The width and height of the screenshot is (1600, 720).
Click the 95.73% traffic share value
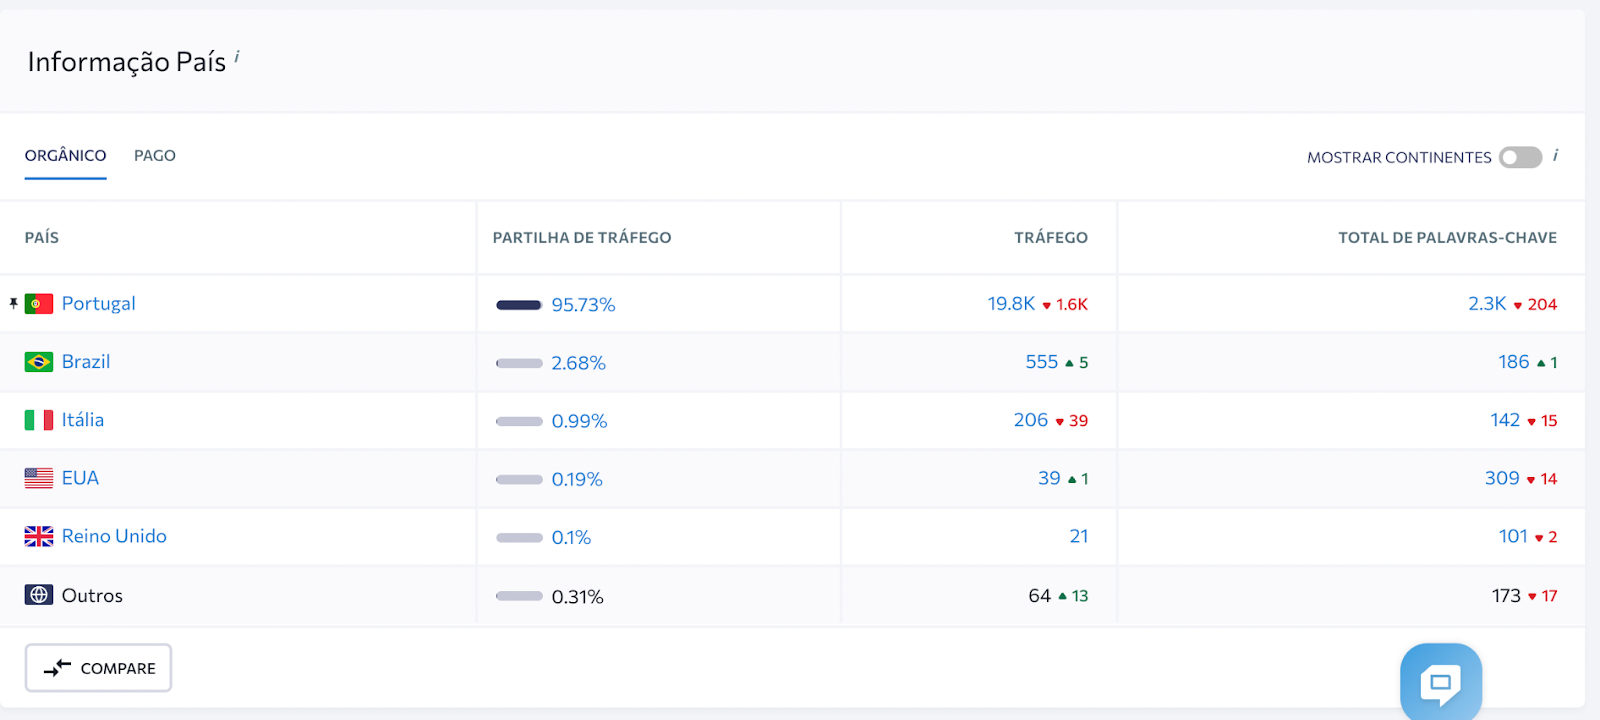[583, 305]
